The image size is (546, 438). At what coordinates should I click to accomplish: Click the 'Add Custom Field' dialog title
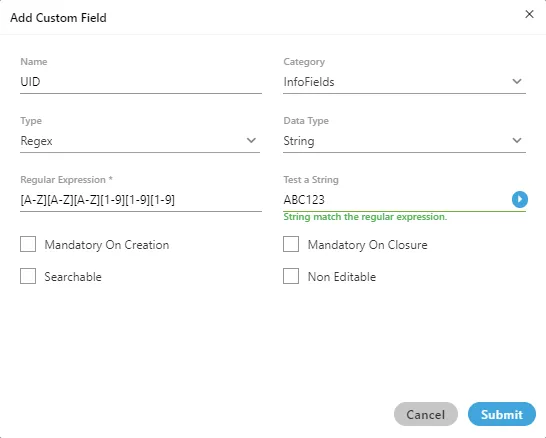tap(58, 18)
